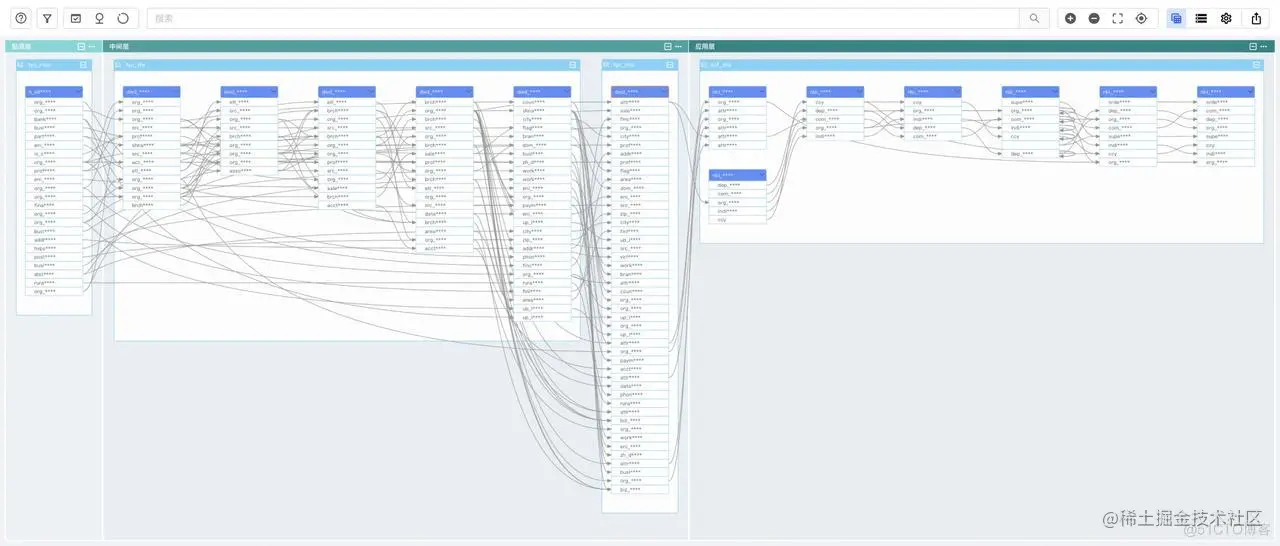Screen dimensions: 1280x546
Task: Zoom in with the plus icon
Action: coord(1070,18)
